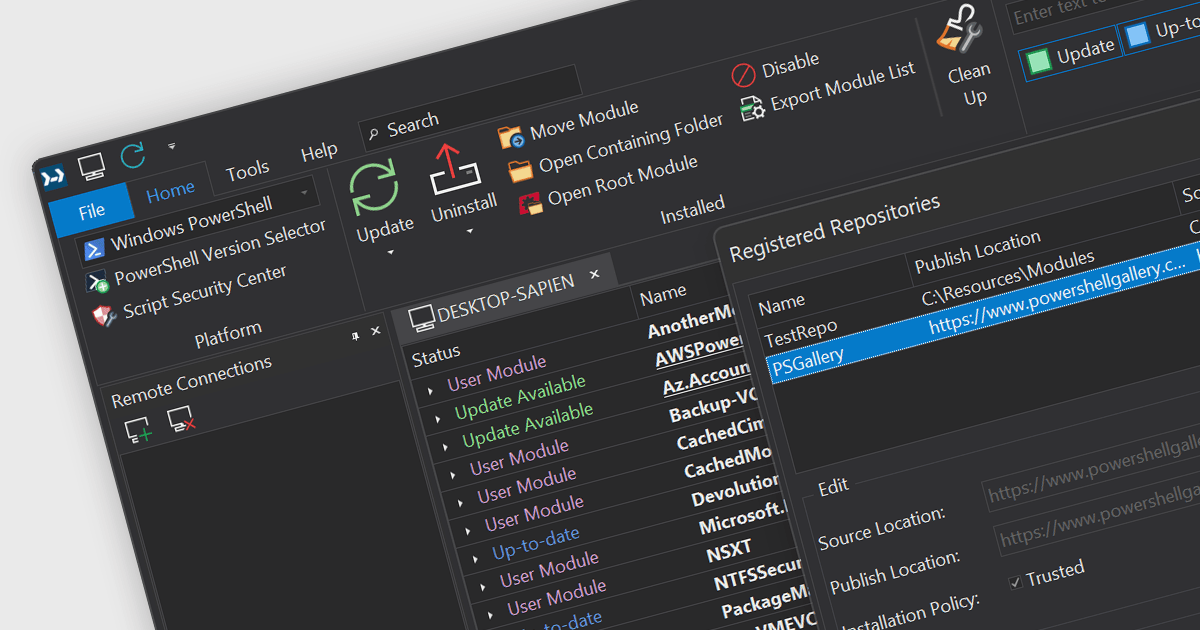Click the Export Module List icon
1200x630 pixels.
[752, 108]
